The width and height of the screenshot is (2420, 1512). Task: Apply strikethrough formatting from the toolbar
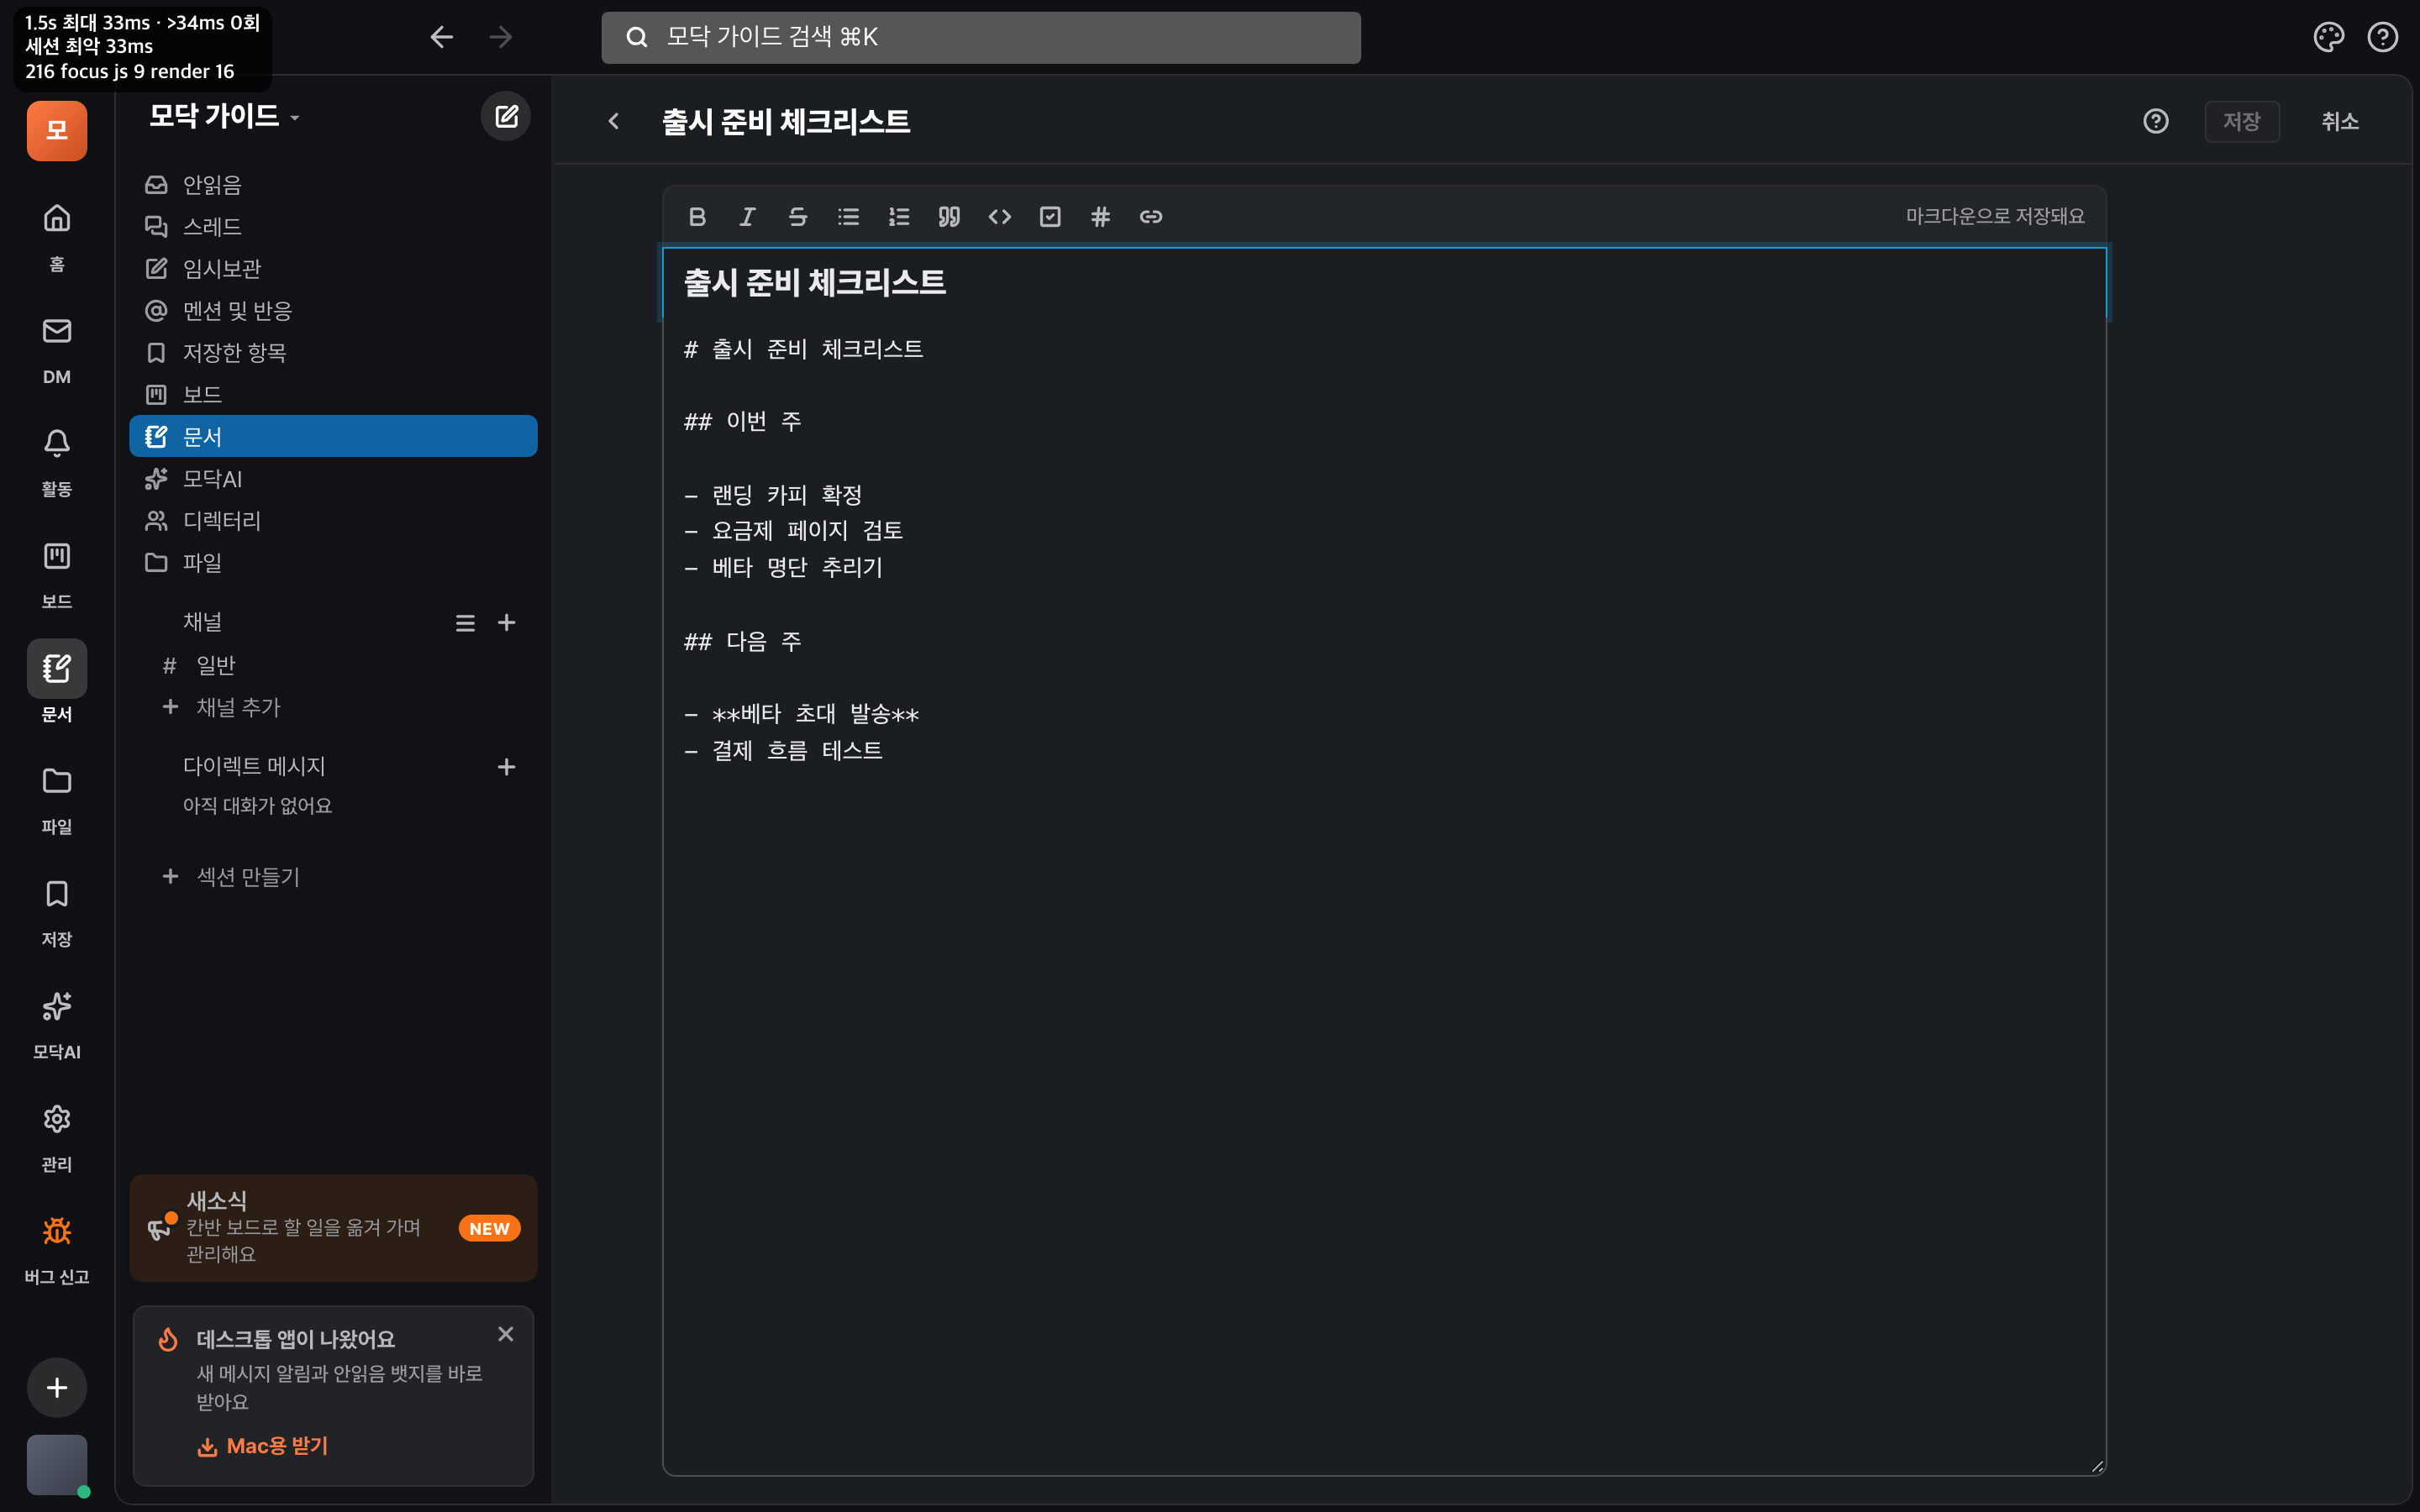click(798, 216)
